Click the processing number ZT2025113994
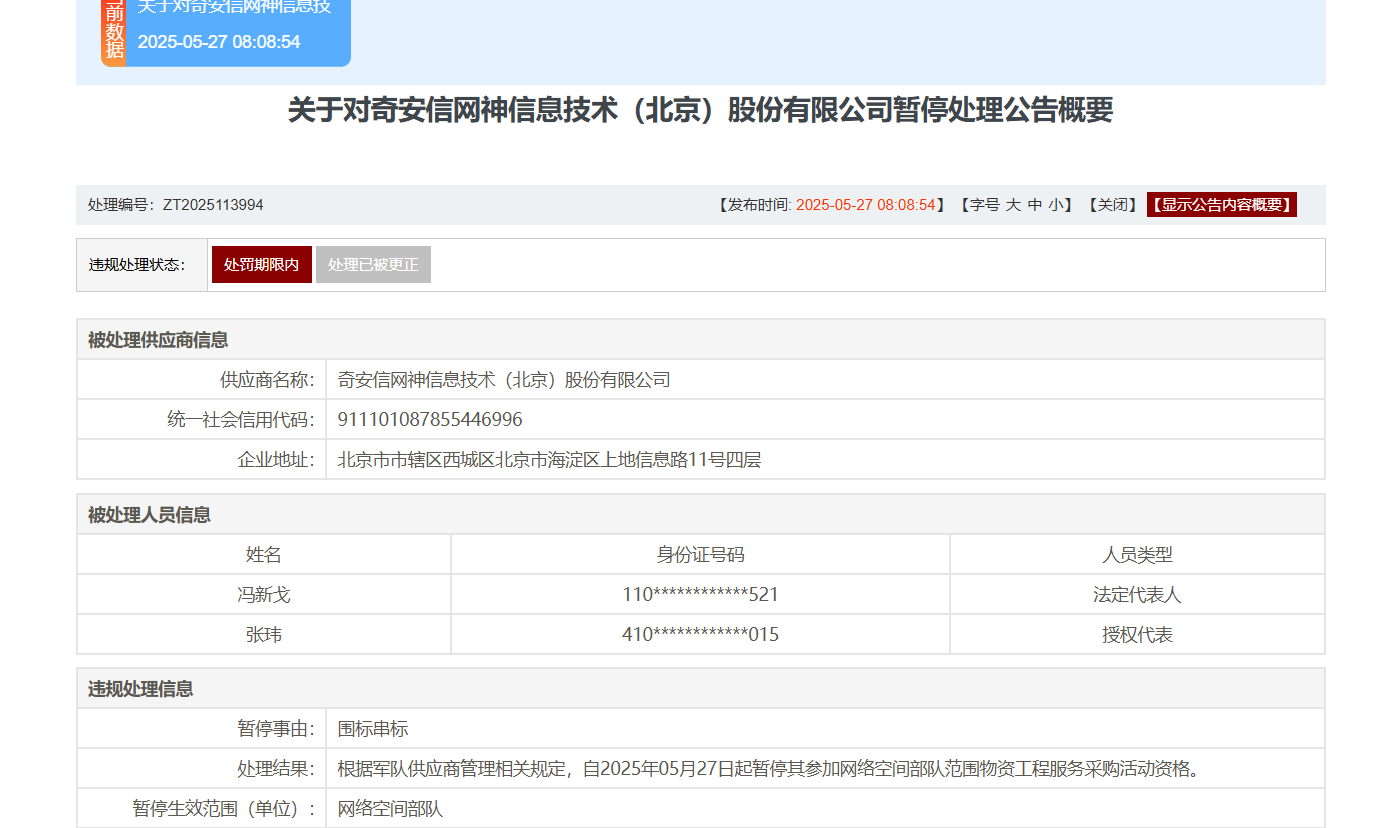Screen dimensions: 1380x828 (213, 205)
